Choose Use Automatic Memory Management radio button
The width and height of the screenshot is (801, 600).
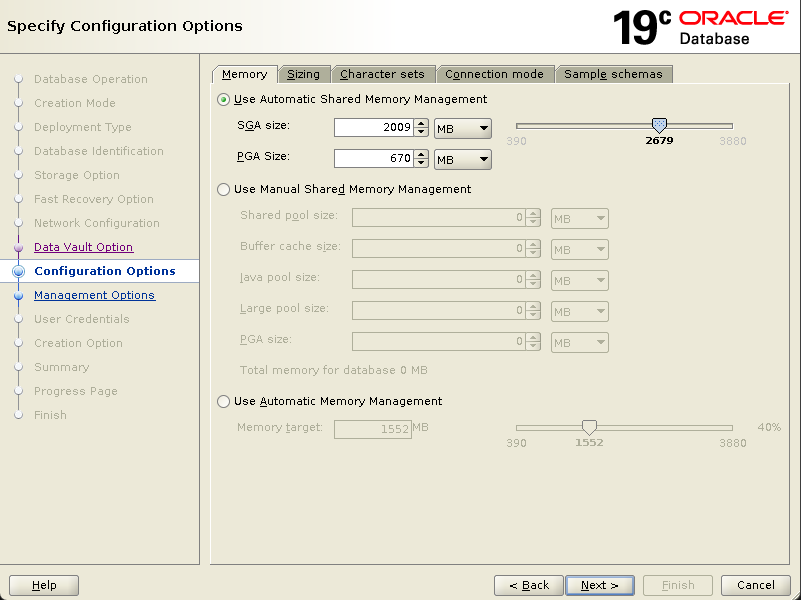[223, 401]
